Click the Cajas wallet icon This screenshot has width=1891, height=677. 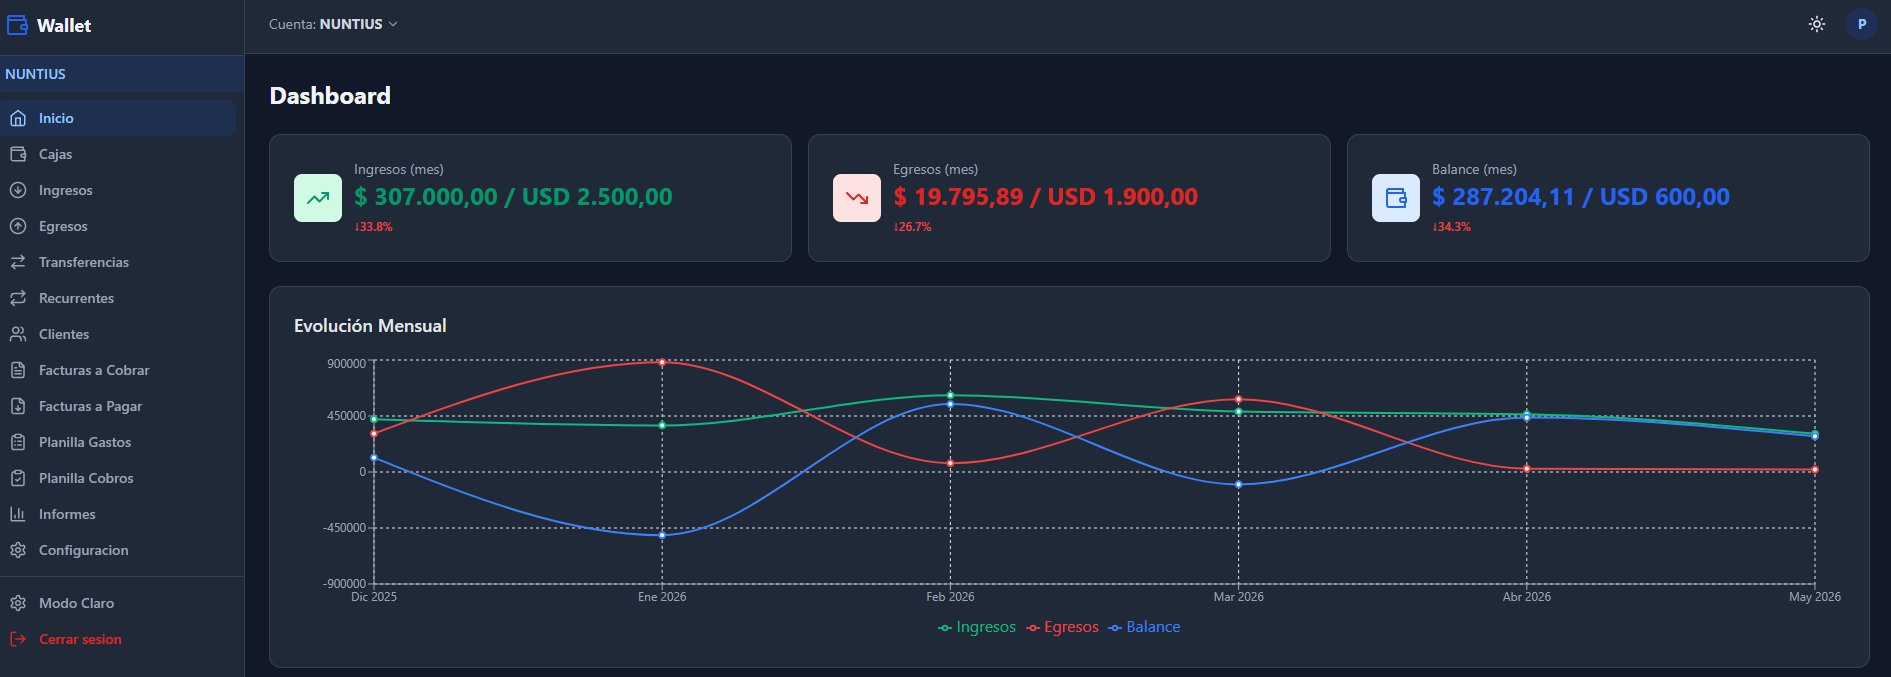coord(18,154)
